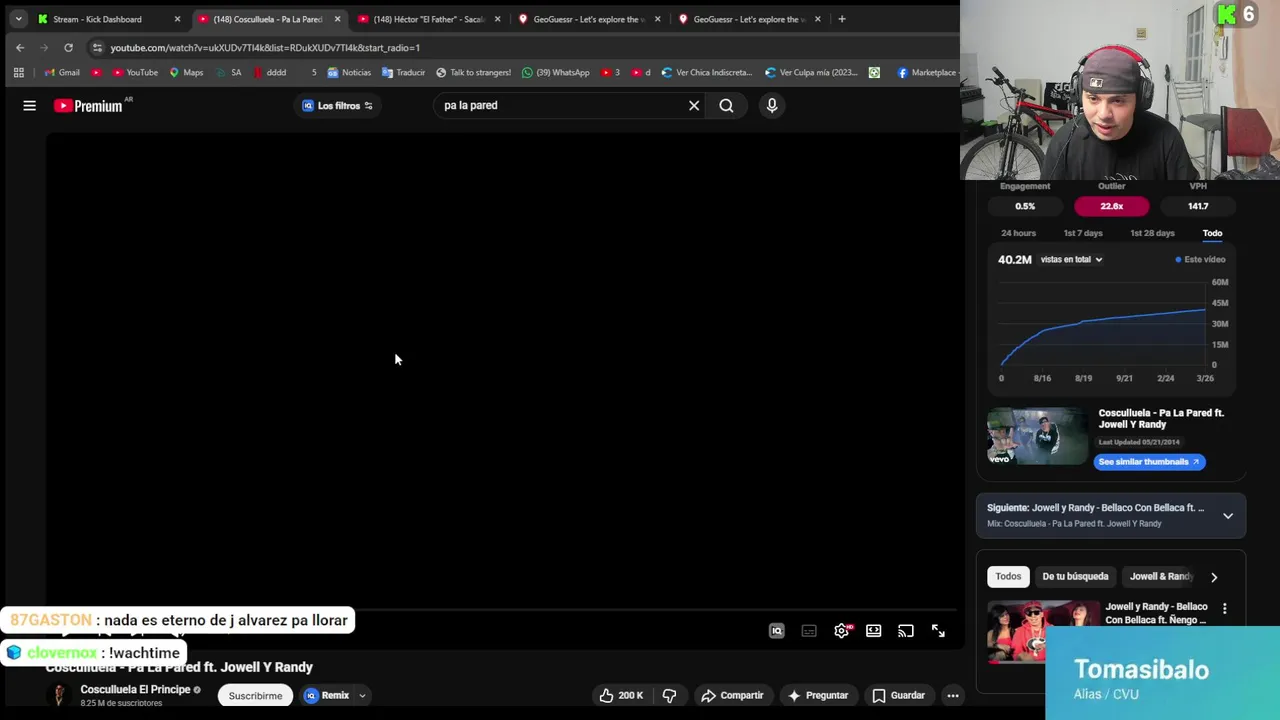Switch the player to theater mode

click(874, 631)
